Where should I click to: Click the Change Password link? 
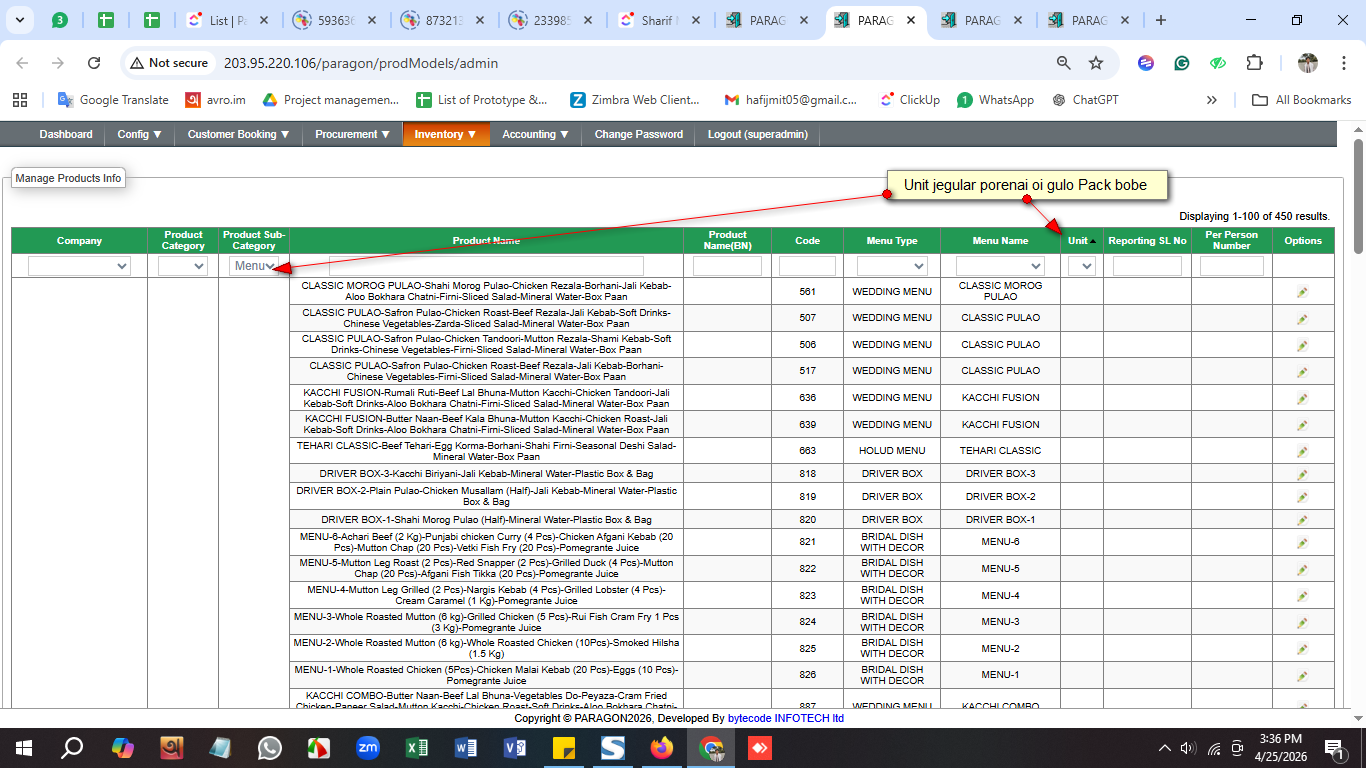coord(638,134)
